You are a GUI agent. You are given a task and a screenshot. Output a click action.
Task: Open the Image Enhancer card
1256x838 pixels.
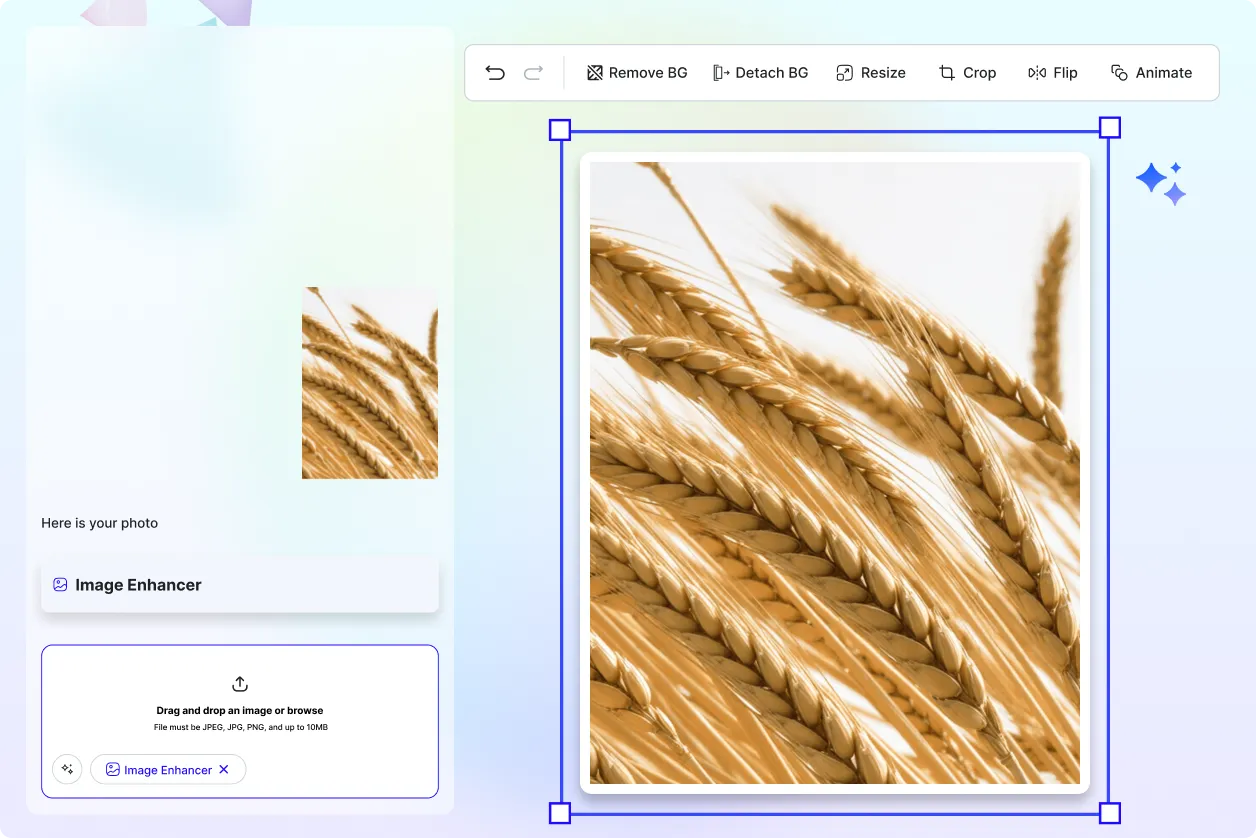click(240, 585)
